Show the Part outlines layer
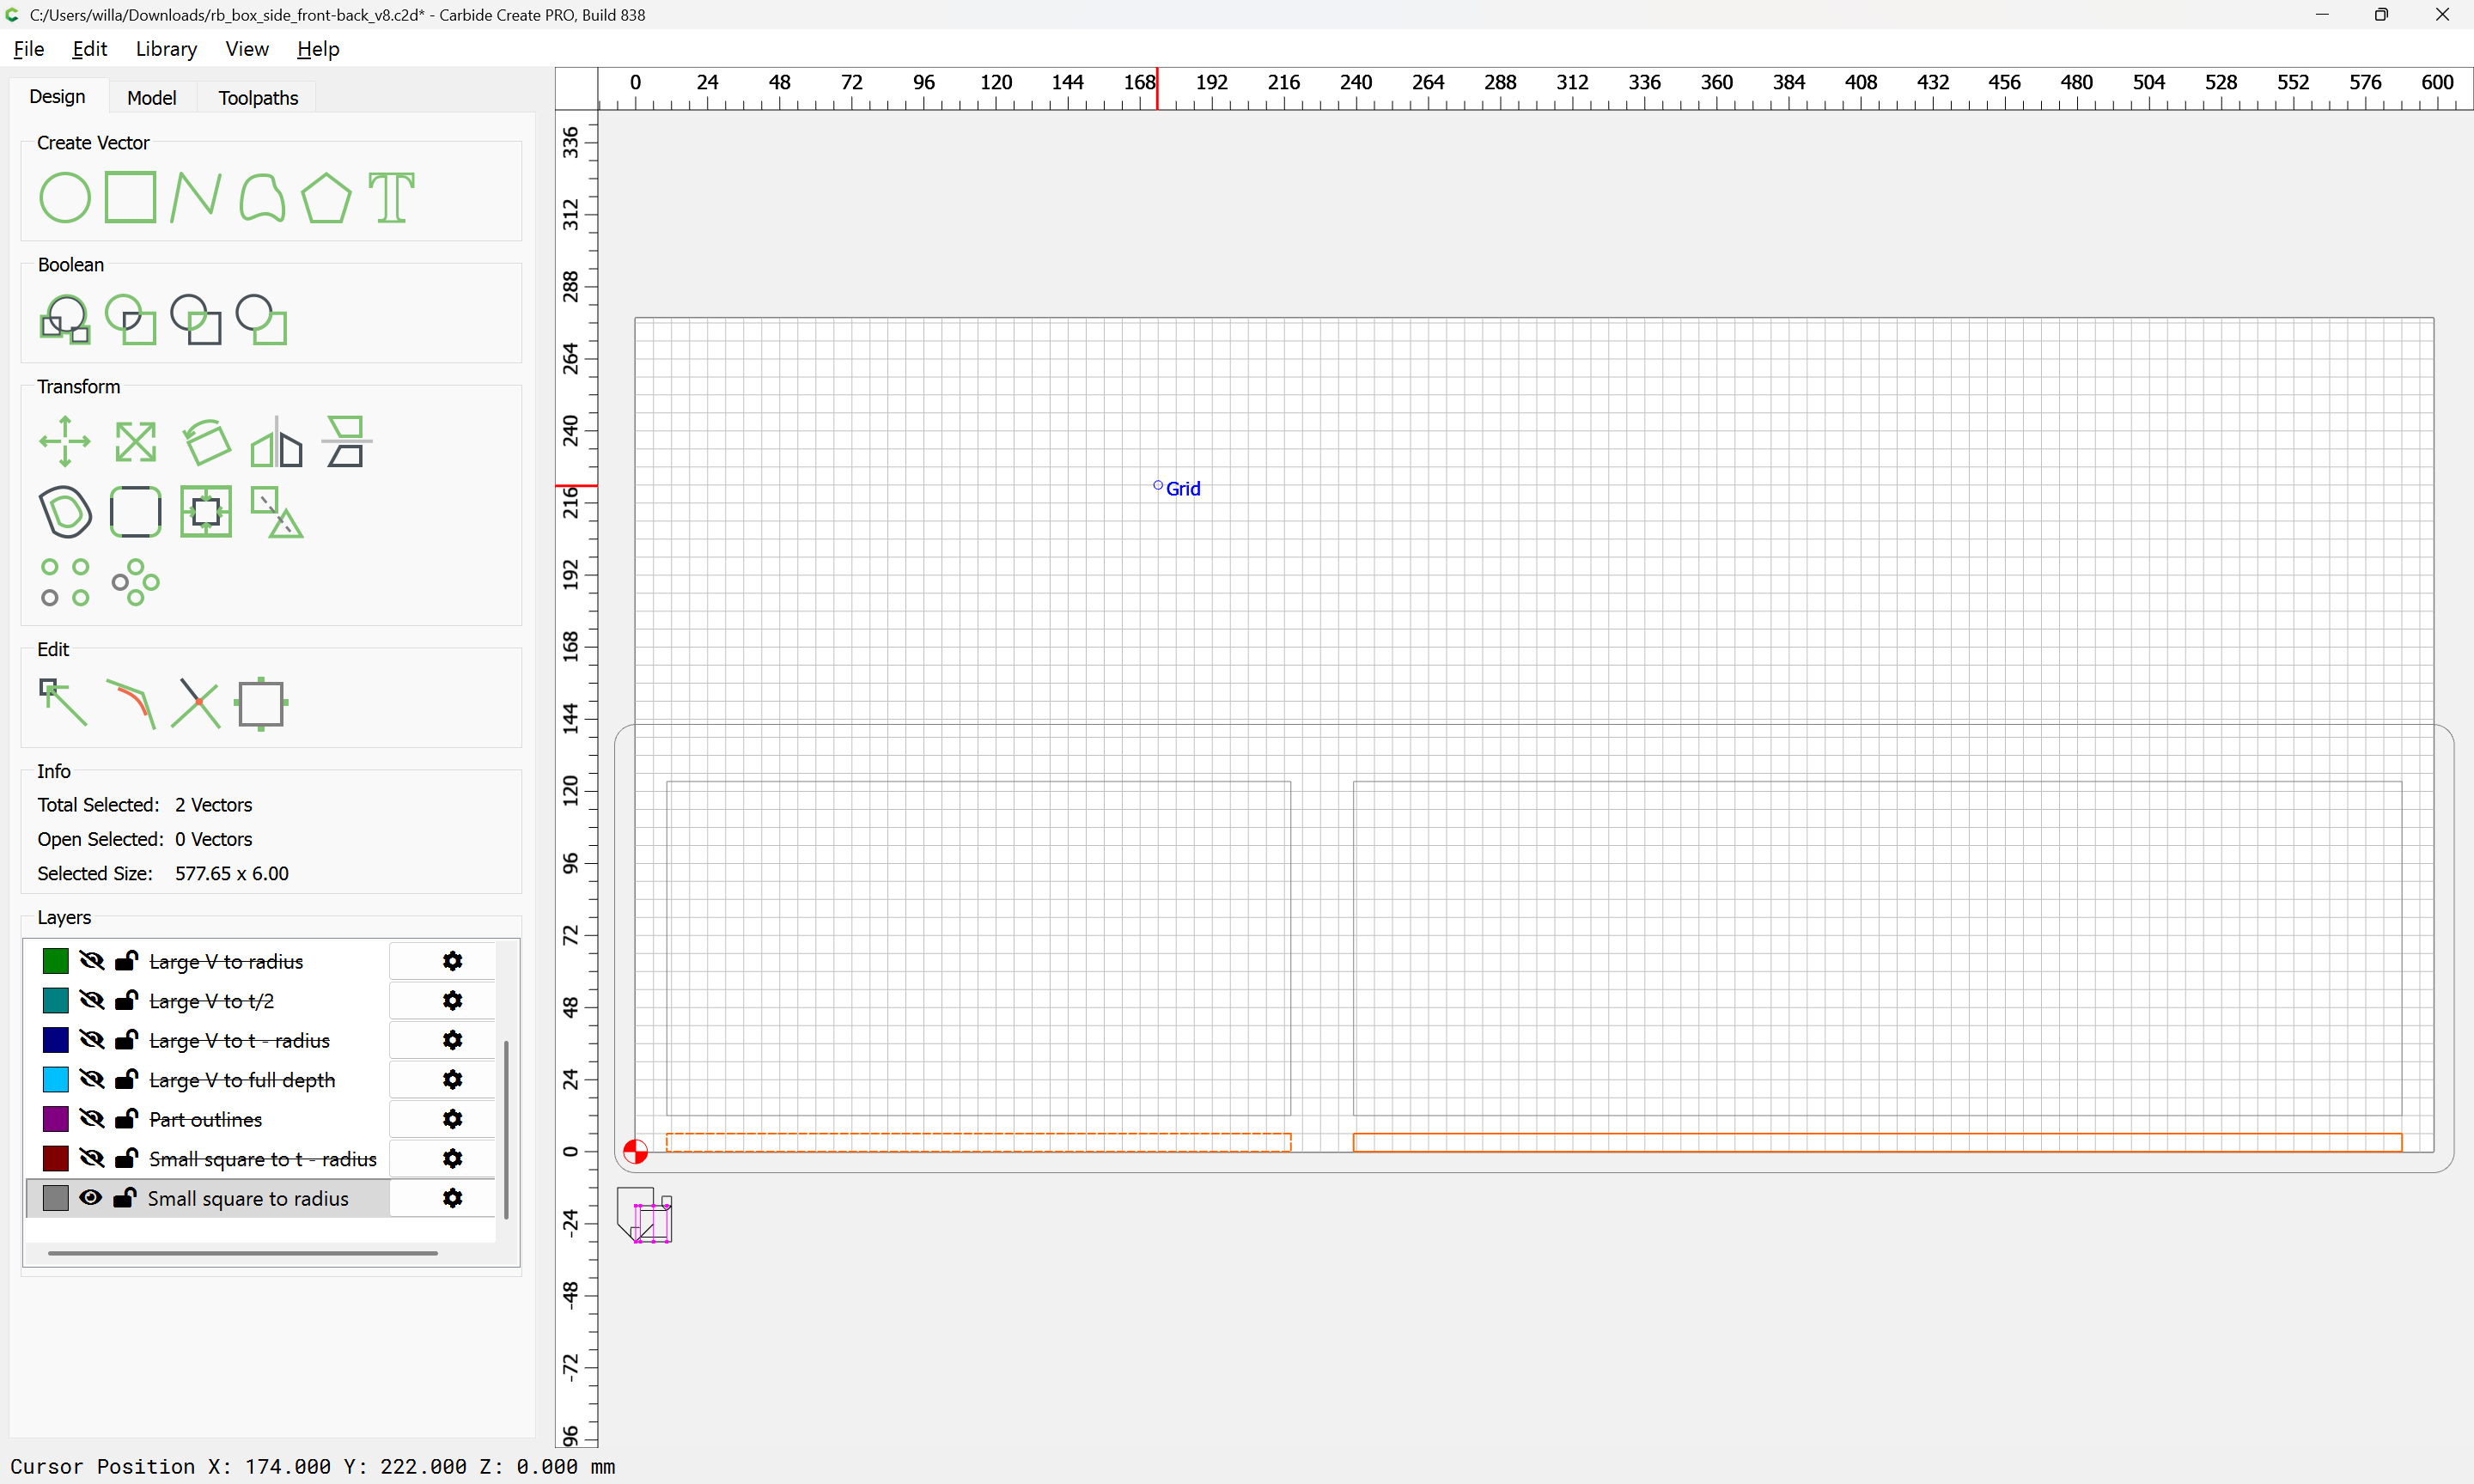Screen dimensions: 2474x1484 pos(91,1119)
